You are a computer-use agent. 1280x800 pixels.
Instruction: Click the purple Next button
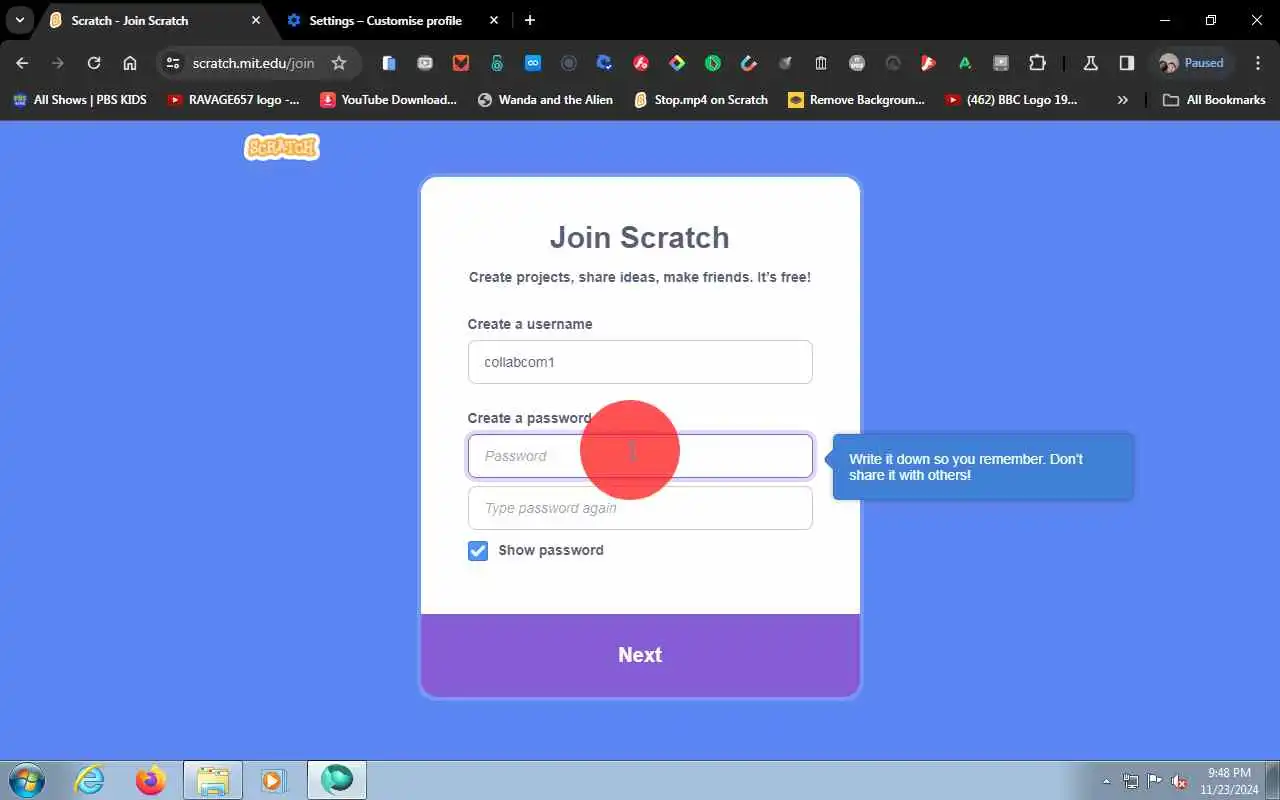[x=640, y=655]
